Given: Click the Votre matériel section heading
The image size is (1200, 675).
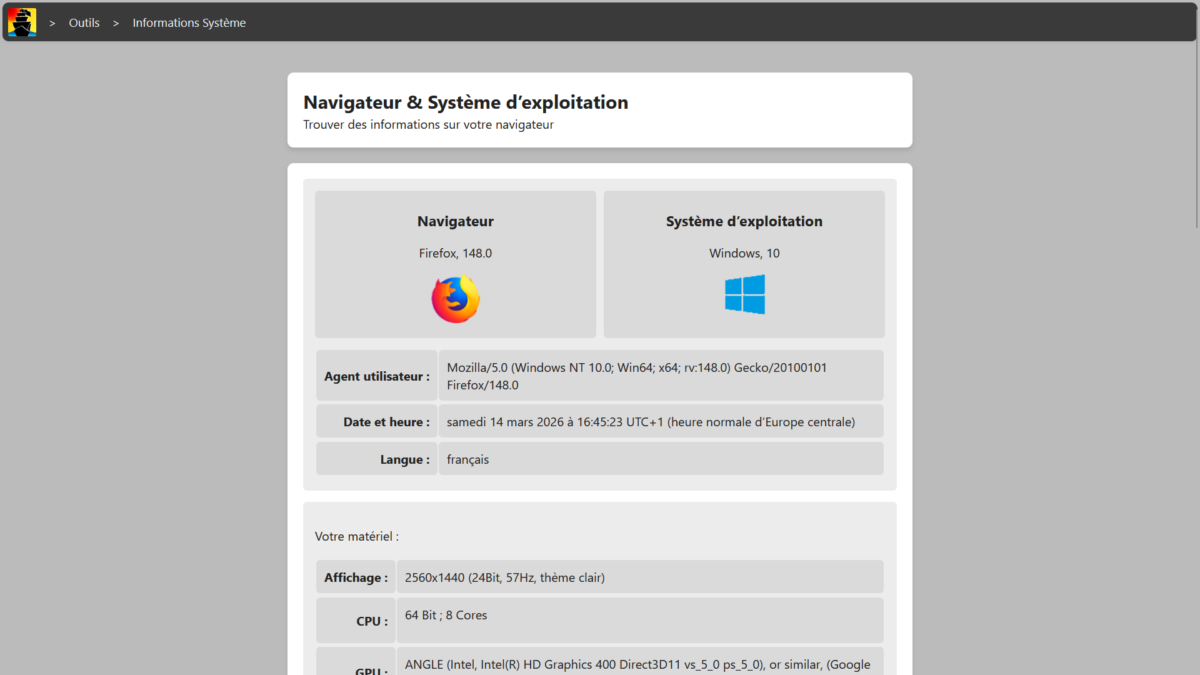Looking at the screenshot, I should [356, 536].
